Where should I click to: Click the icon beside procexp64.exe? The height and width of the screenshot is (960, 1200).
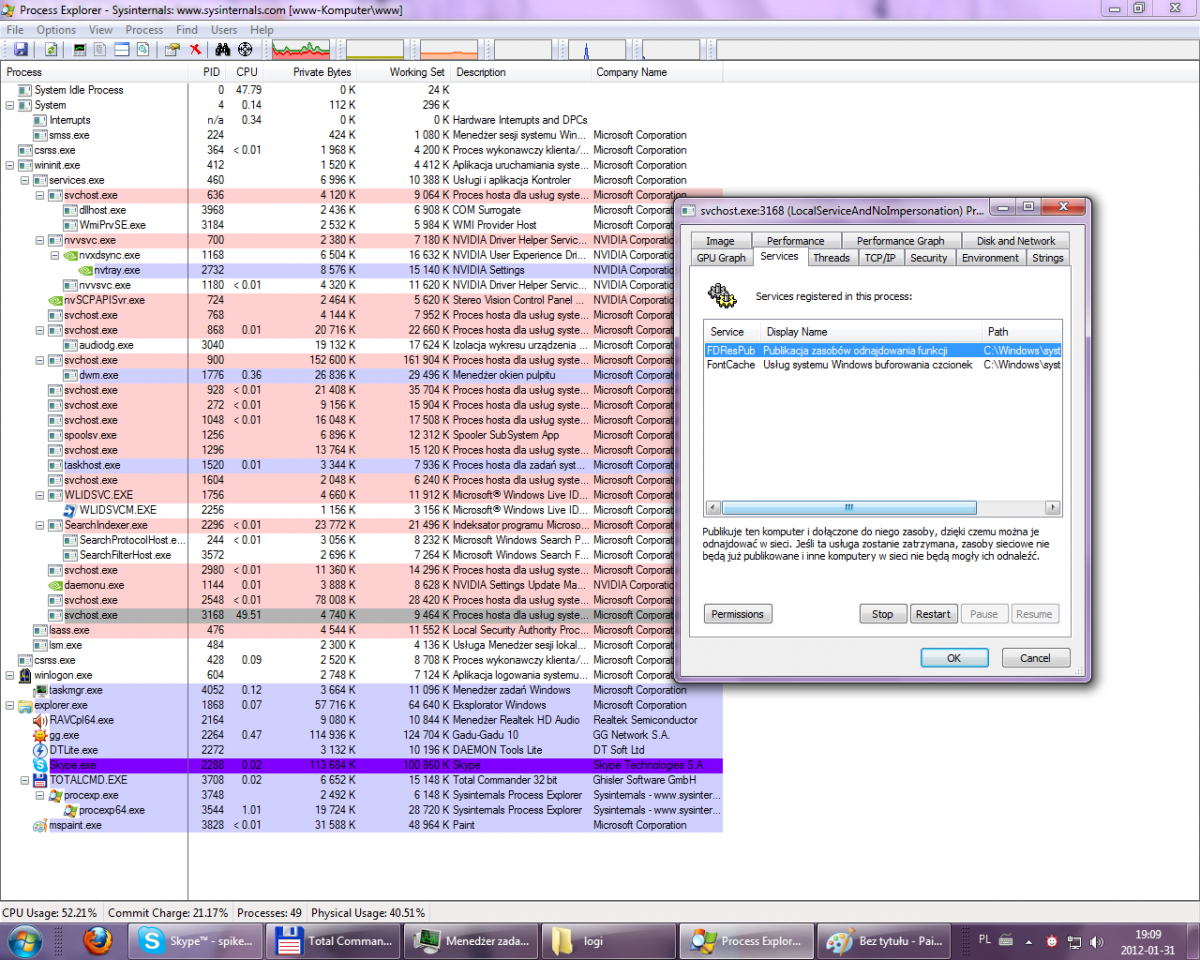pyautogui.click(x=70, y=810)
